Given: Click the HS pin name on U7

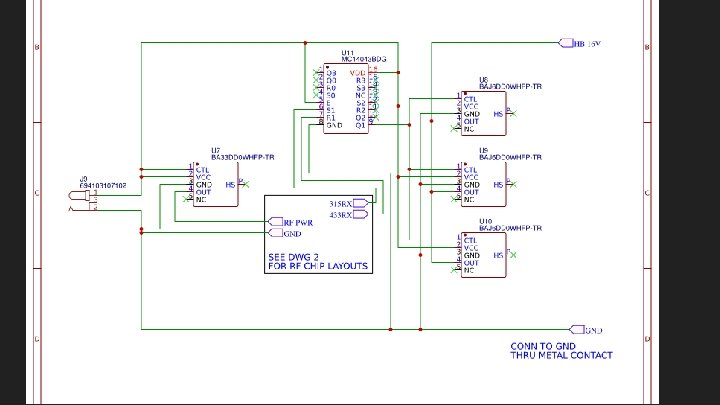Looking at the screenshot, I should tap(230, 185).
